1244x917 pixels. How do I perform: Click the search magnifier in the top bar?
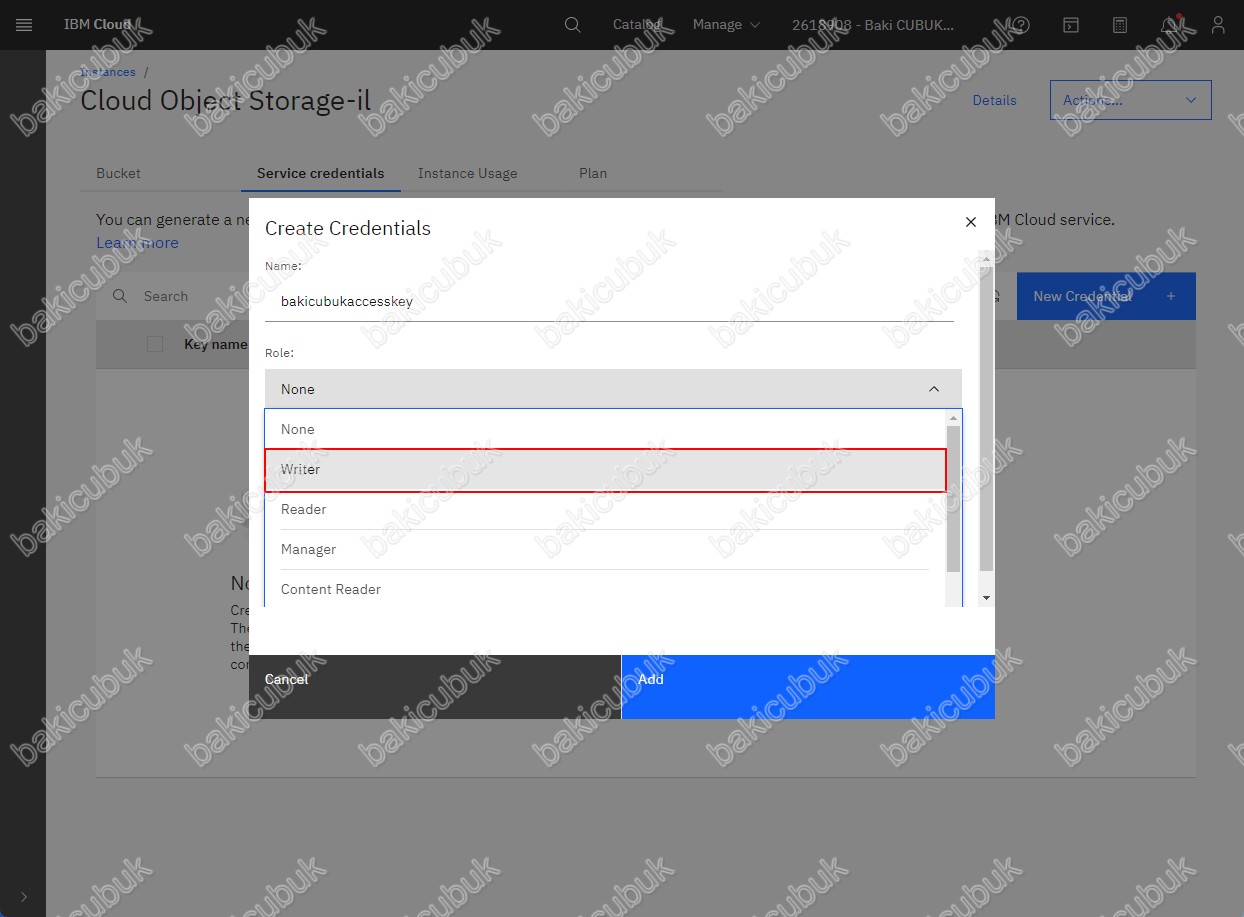(x=572, y=25)
